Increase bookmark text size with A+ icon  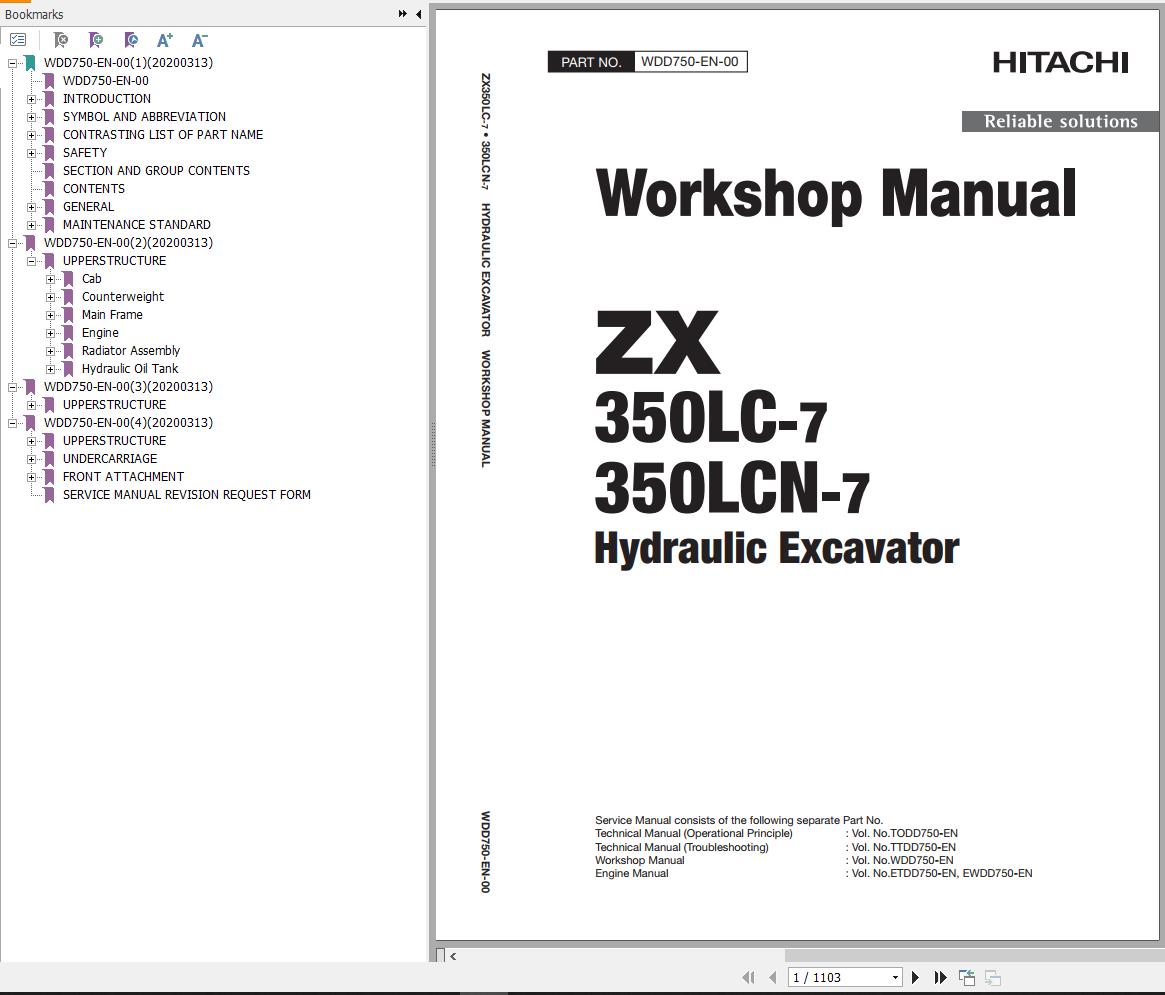(164, 40)
